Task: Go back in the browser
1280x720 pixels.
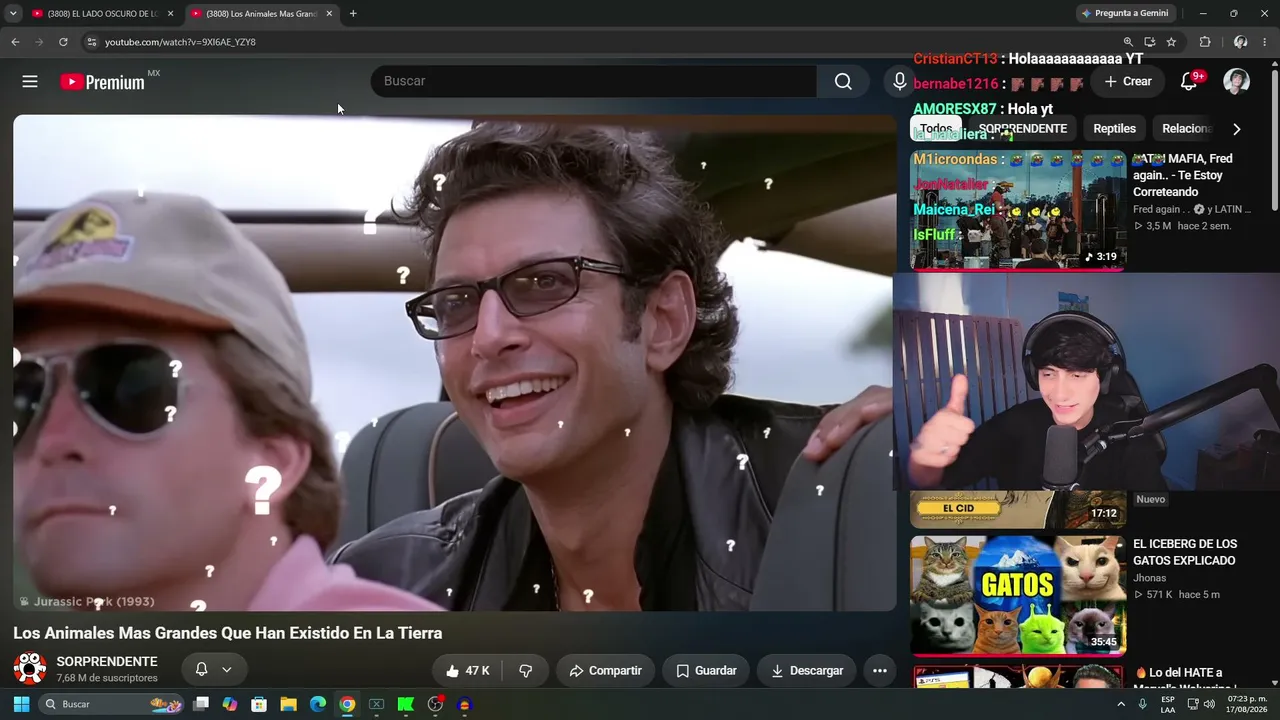Action: tap(15, 42)
